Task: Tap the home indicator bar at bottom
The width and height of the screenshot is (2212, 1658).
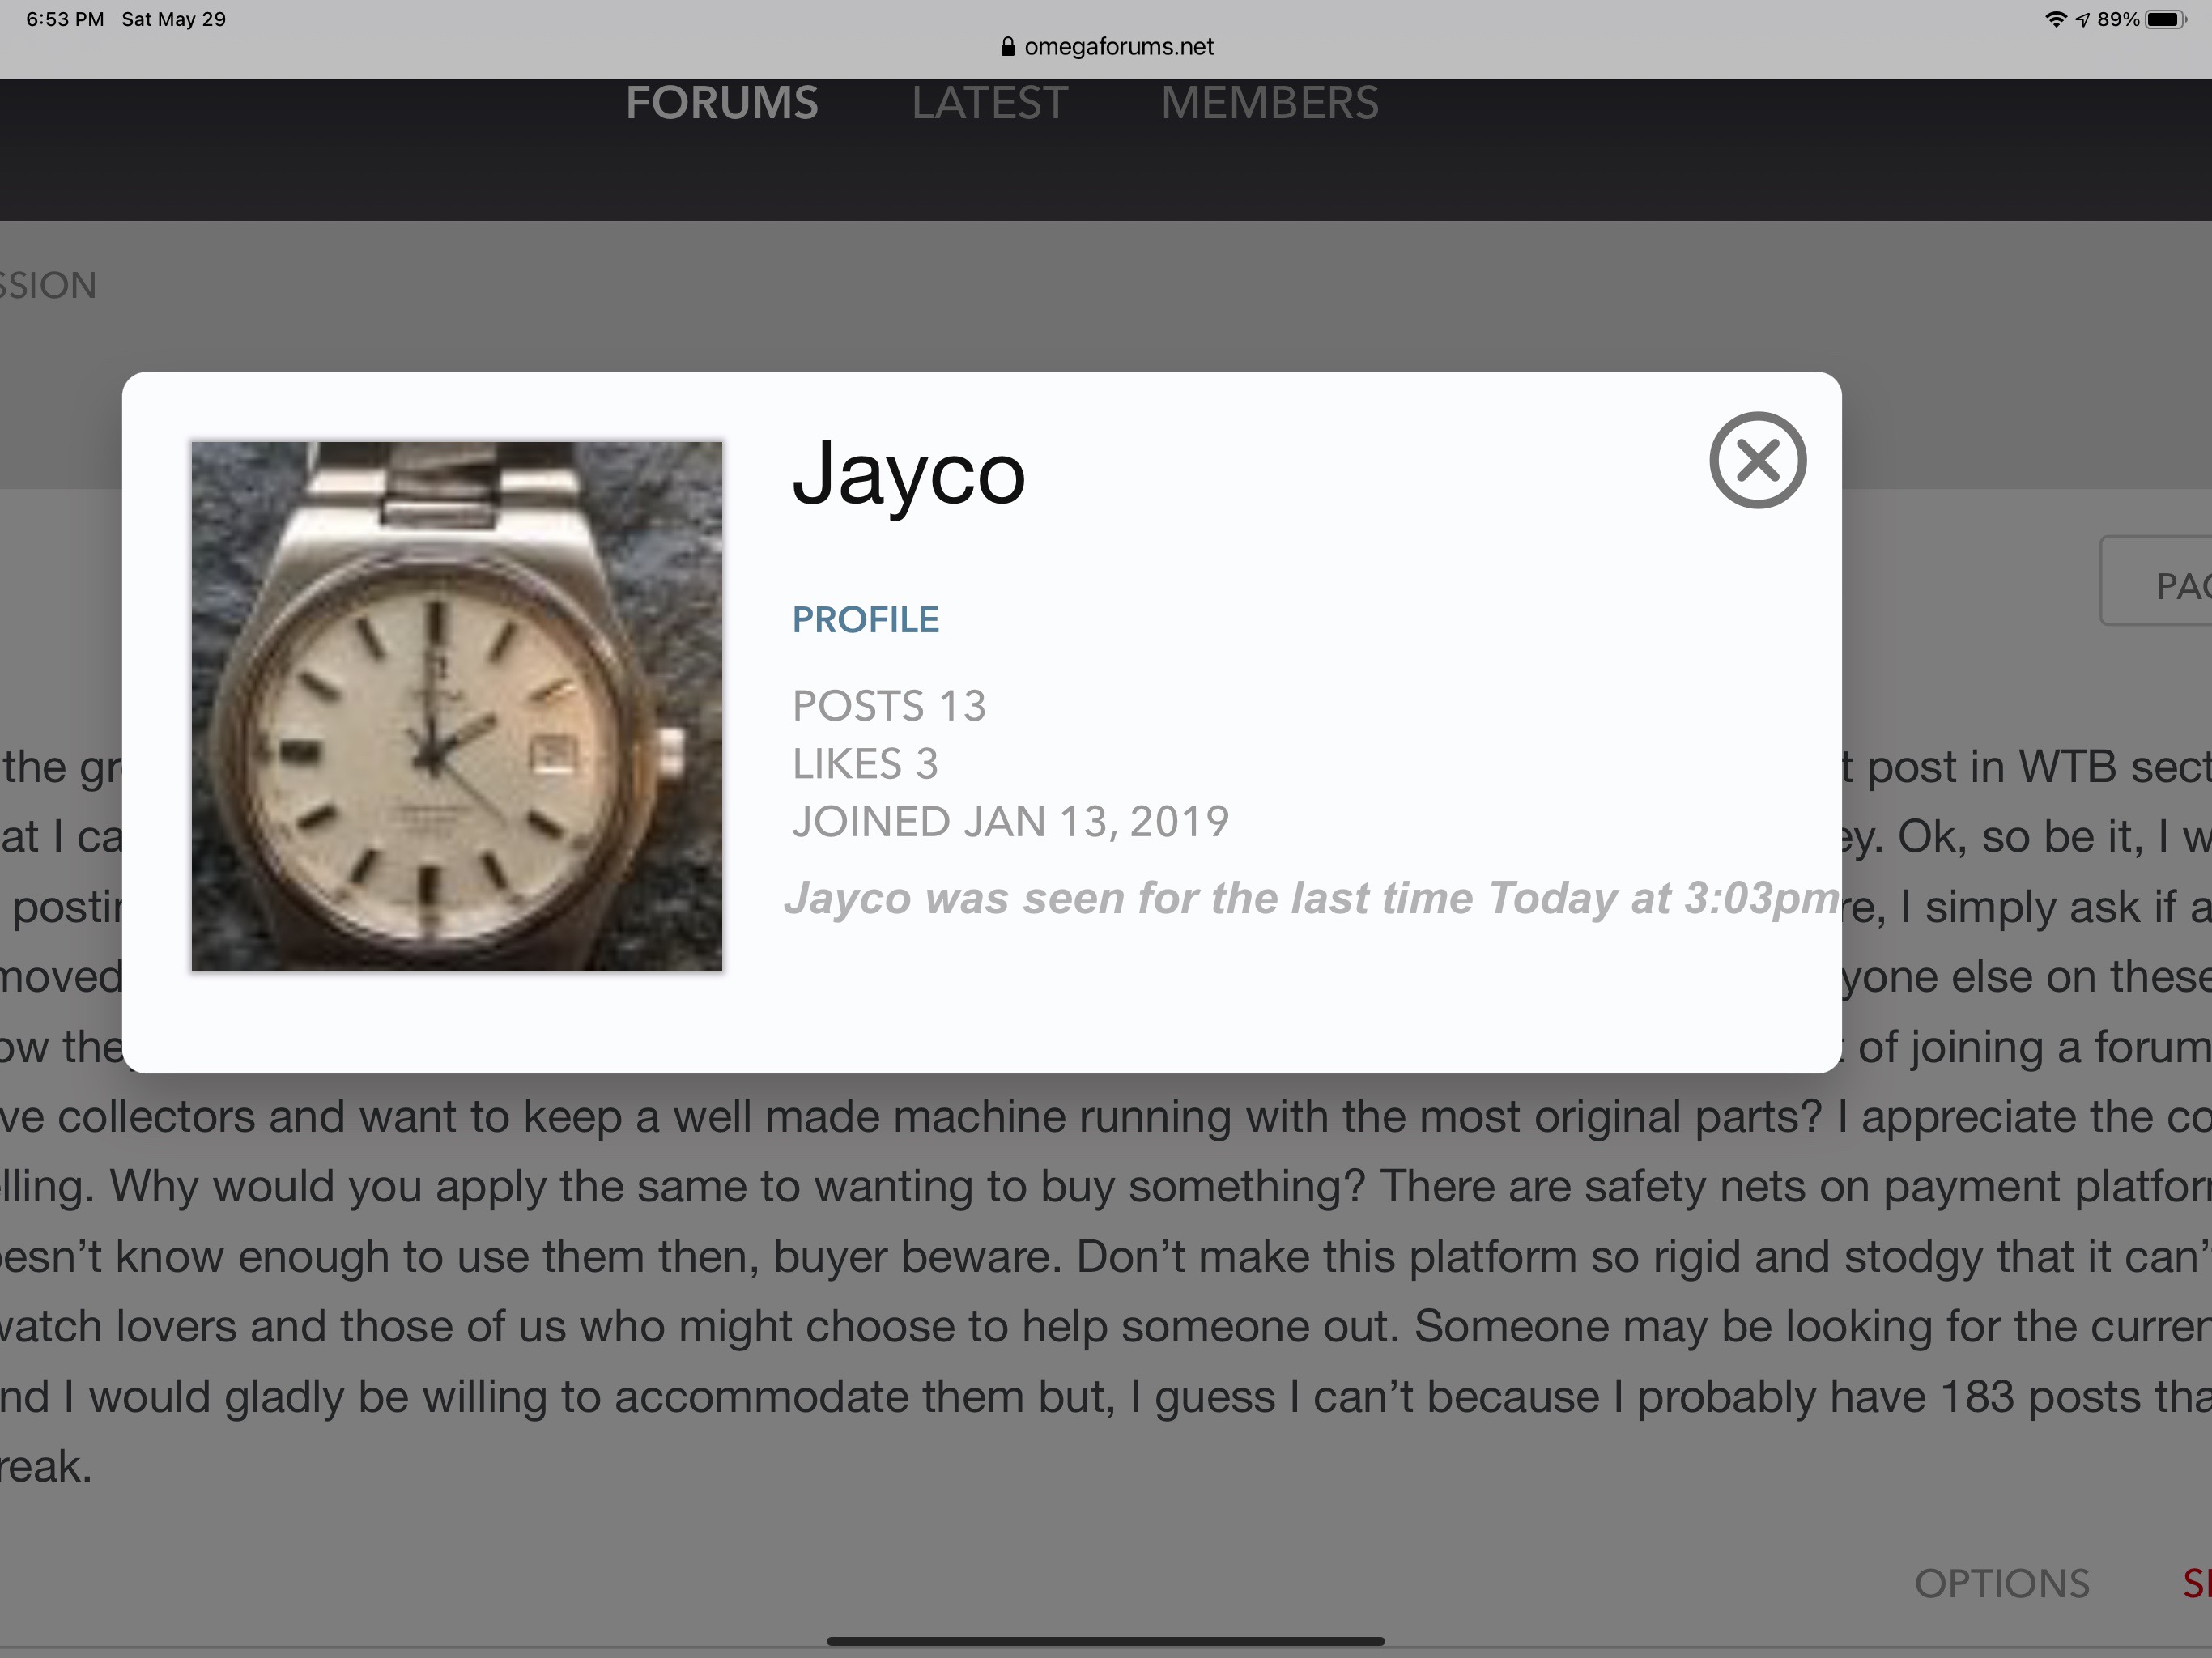Action: (x=1106, y=1641)
